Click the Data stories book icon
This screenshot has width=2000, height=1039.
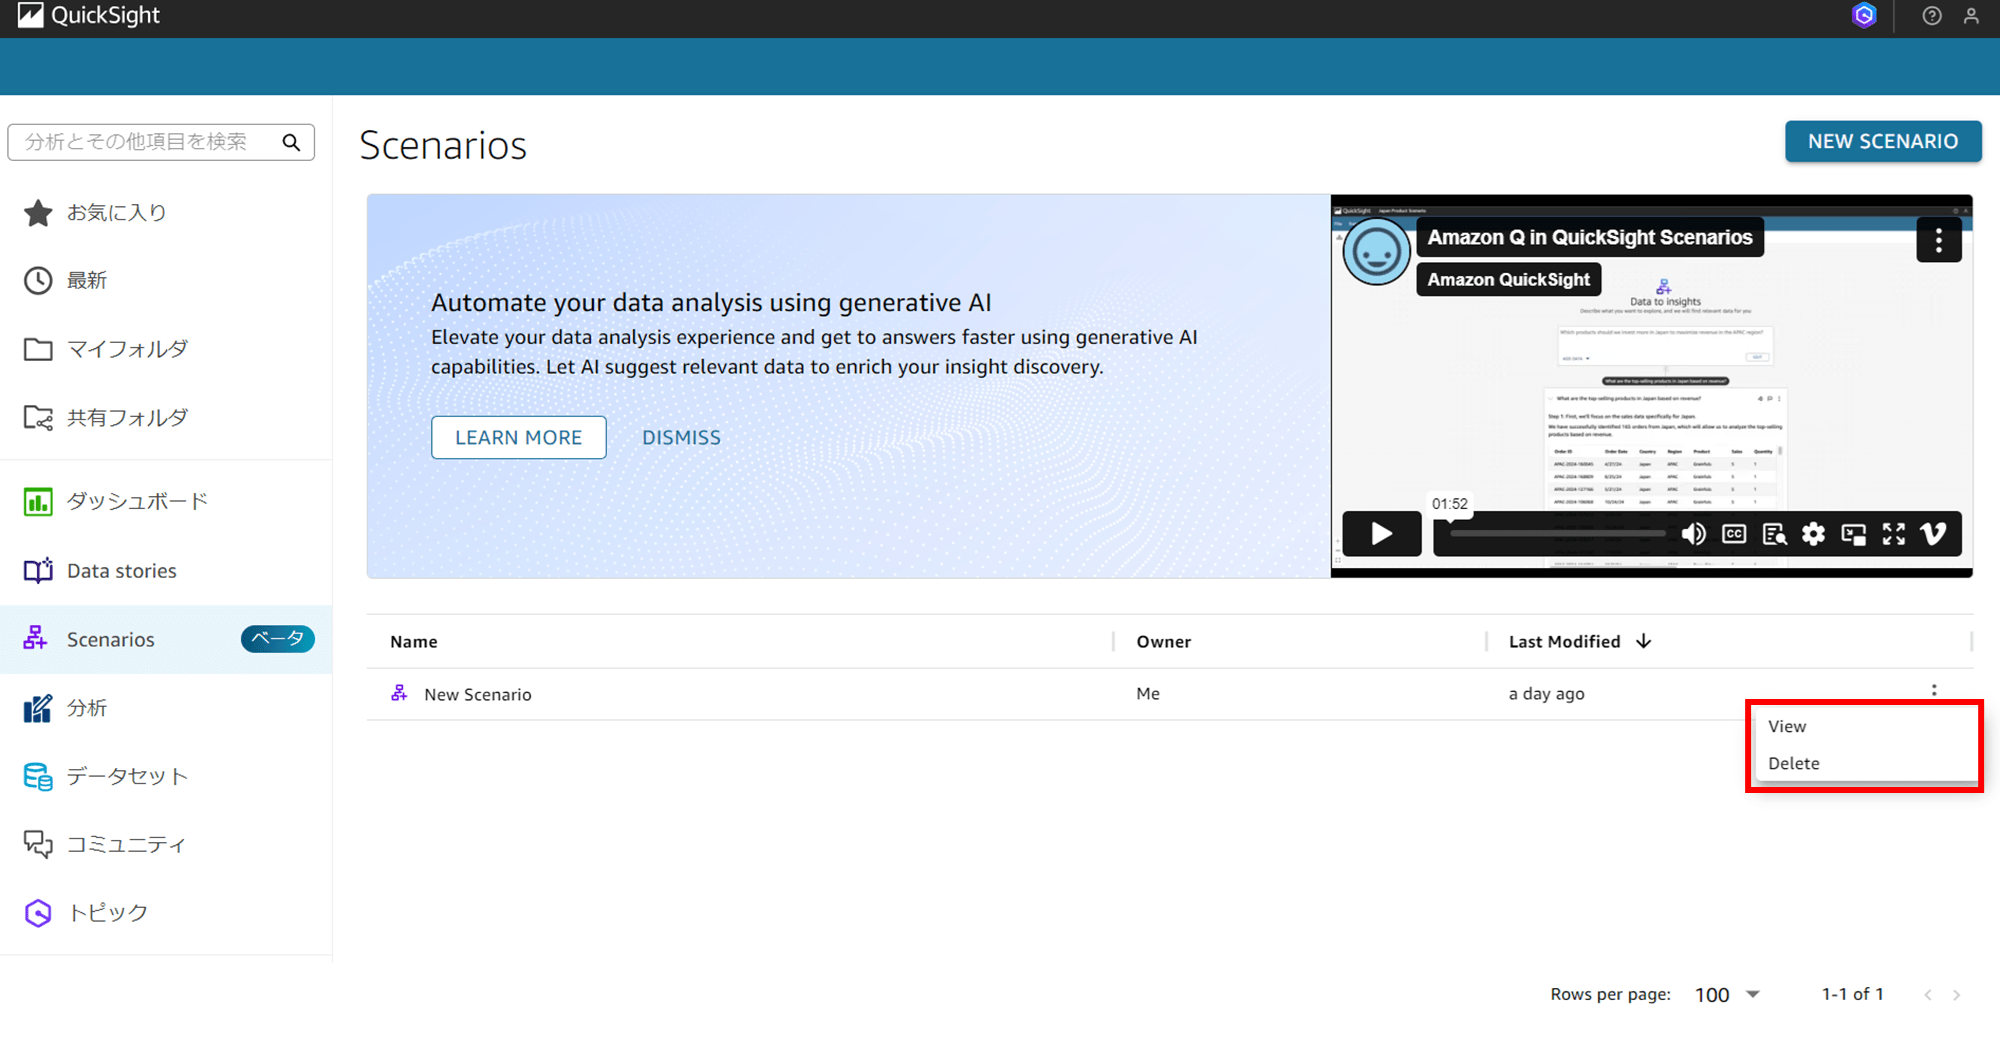tap(38, 570)
